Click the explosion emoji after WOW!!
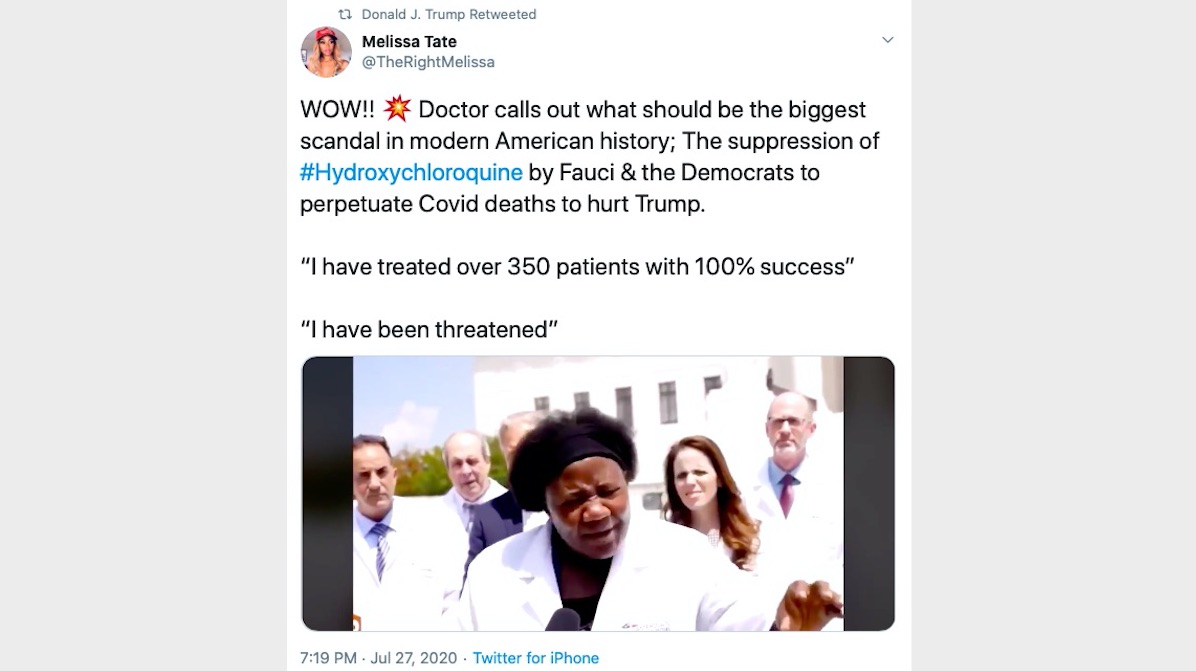The width and height of the screenshot is (1196, 671). [397, 109]
